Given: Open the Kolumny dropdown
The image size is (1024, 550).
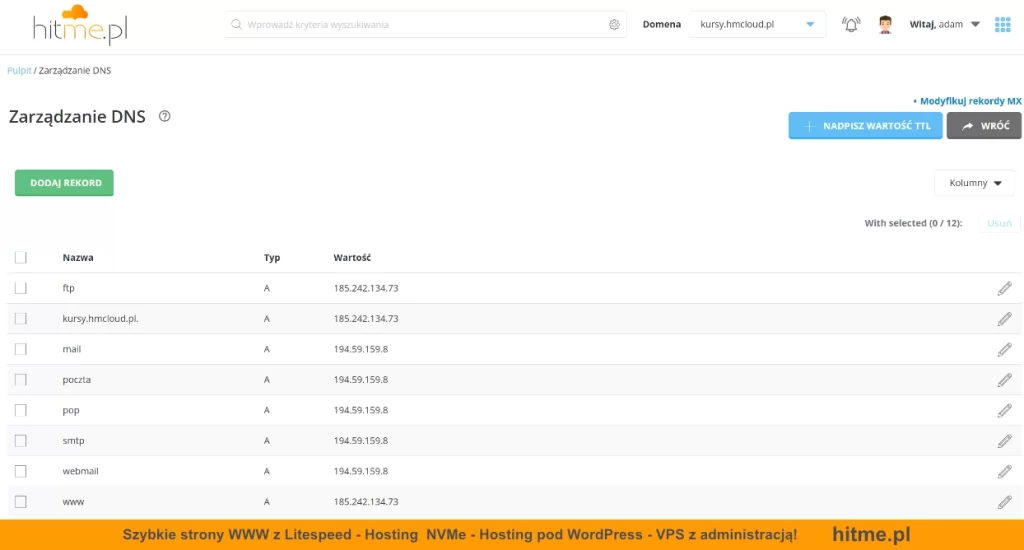Looking at the screenshot, I should tap(974, 183).
